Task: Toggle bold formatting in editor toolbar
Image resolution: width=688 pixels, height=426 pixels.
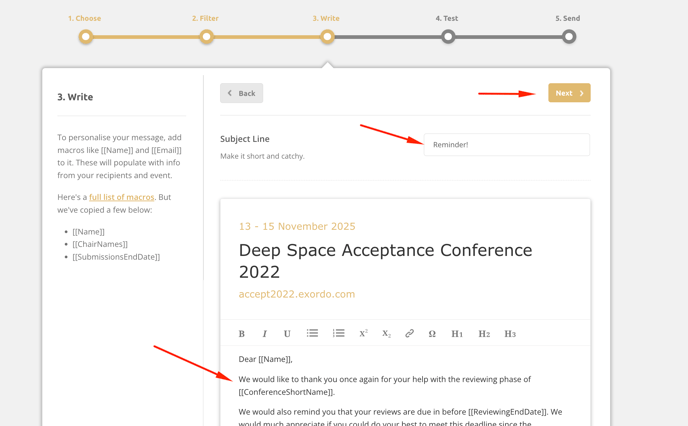Action: coord(241,334)
